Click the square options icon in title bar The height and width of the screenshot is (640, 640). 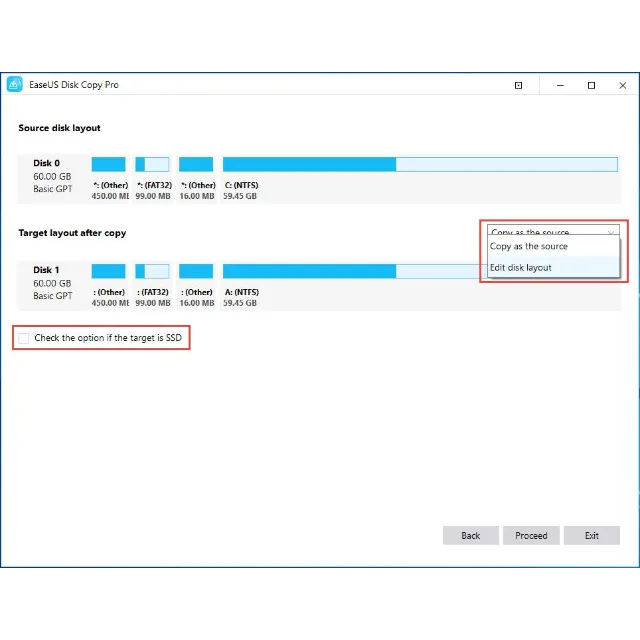(x=518, y=86)
